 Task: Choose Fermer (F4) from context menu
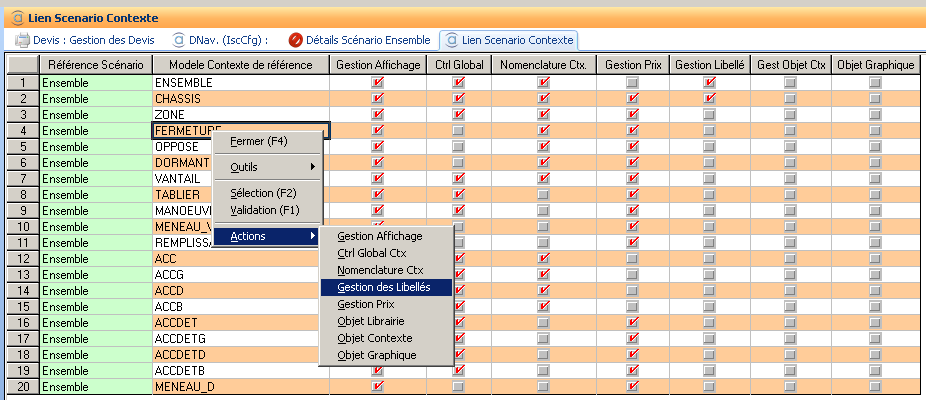259,142
